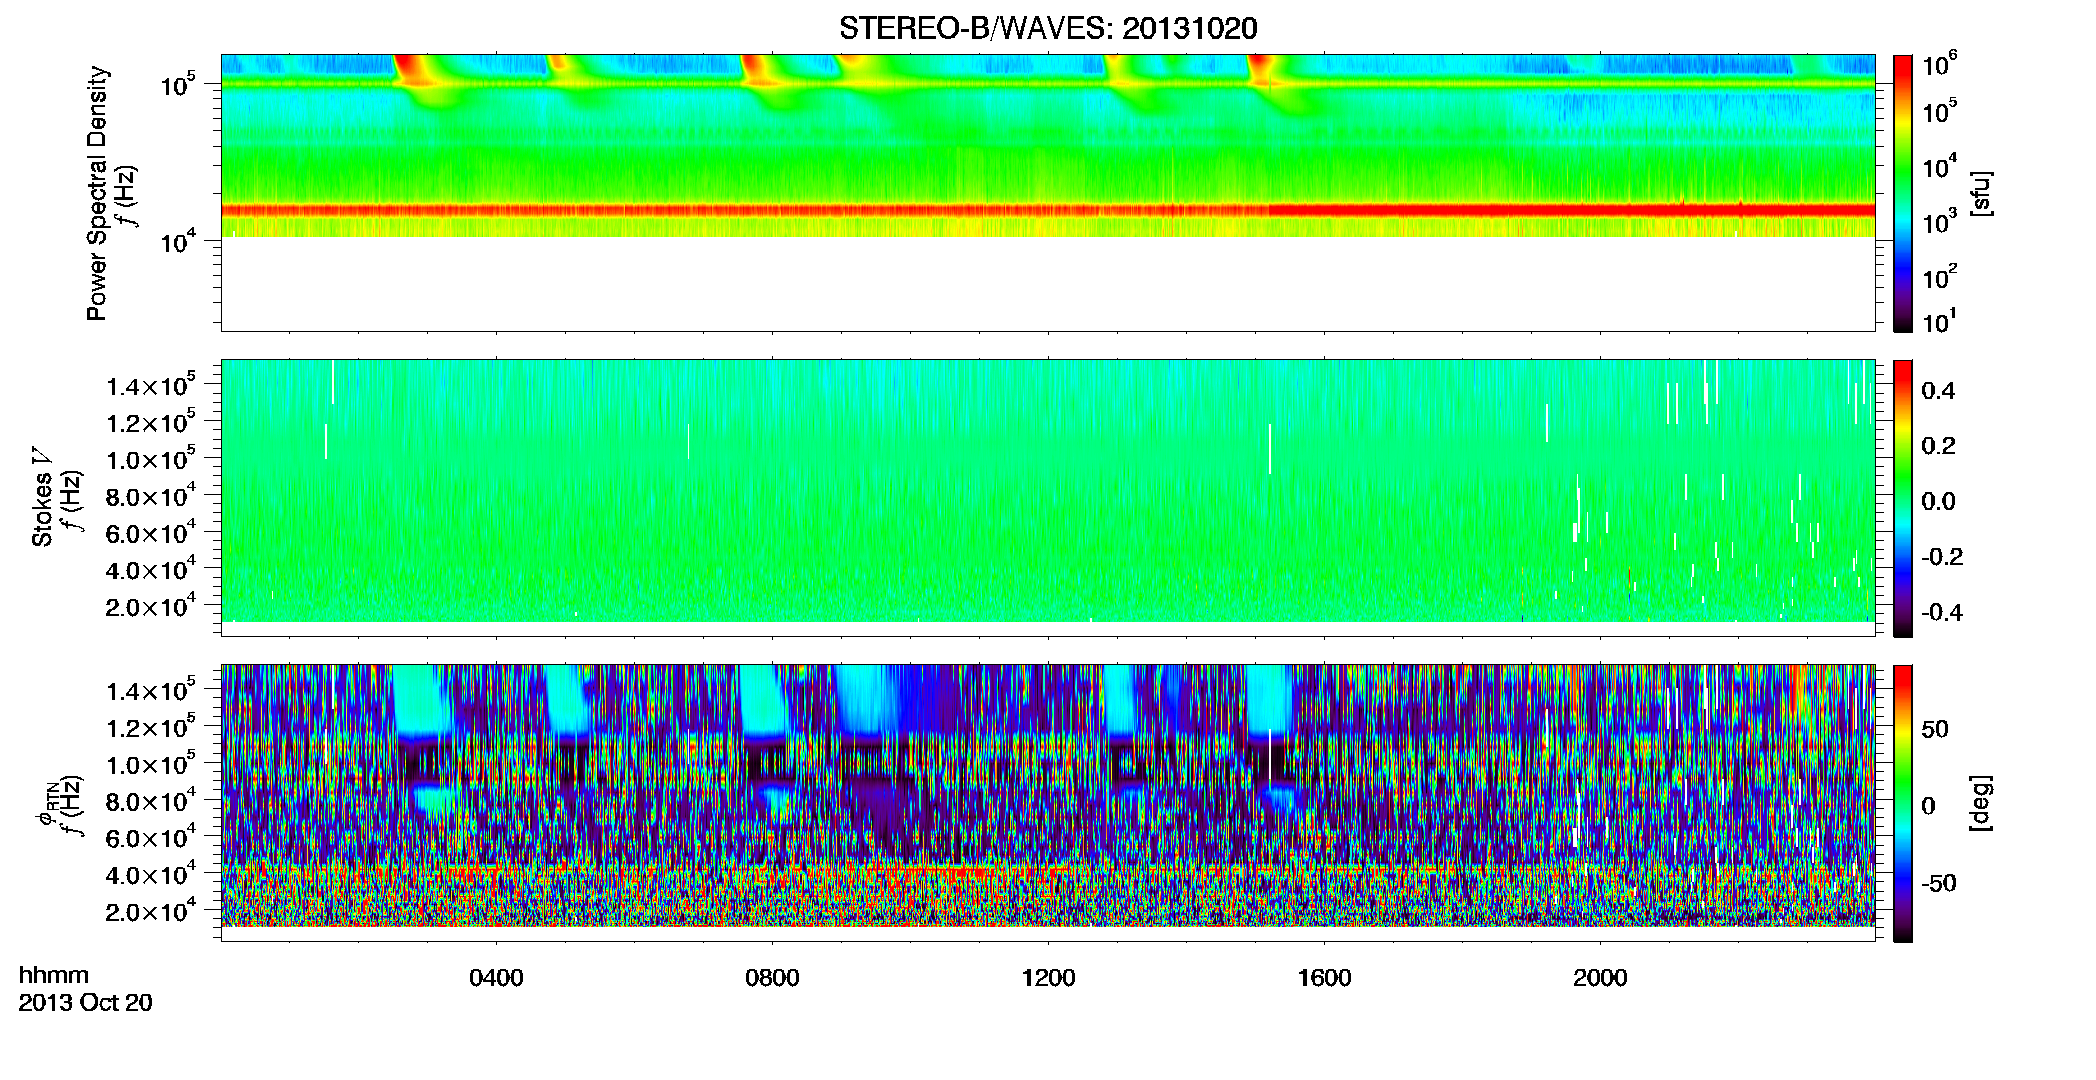The height and width of the screenshot is (1080, 2096).
Task: Click the 1600 time axis label
Action: click(1324, 978)
